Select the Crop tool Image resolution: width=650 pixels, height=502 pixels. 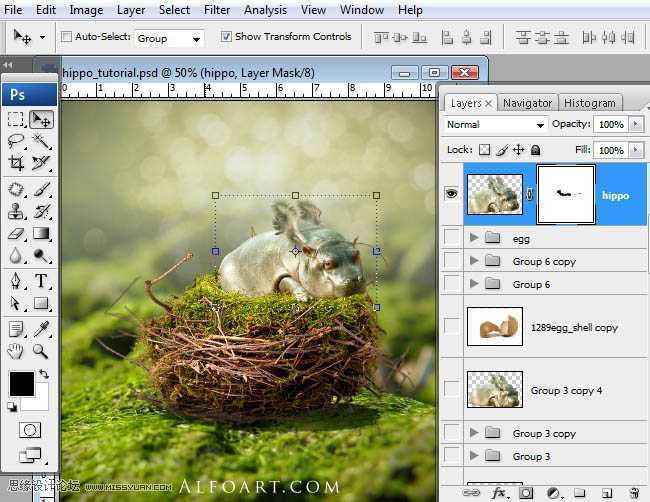pos(16,163)
